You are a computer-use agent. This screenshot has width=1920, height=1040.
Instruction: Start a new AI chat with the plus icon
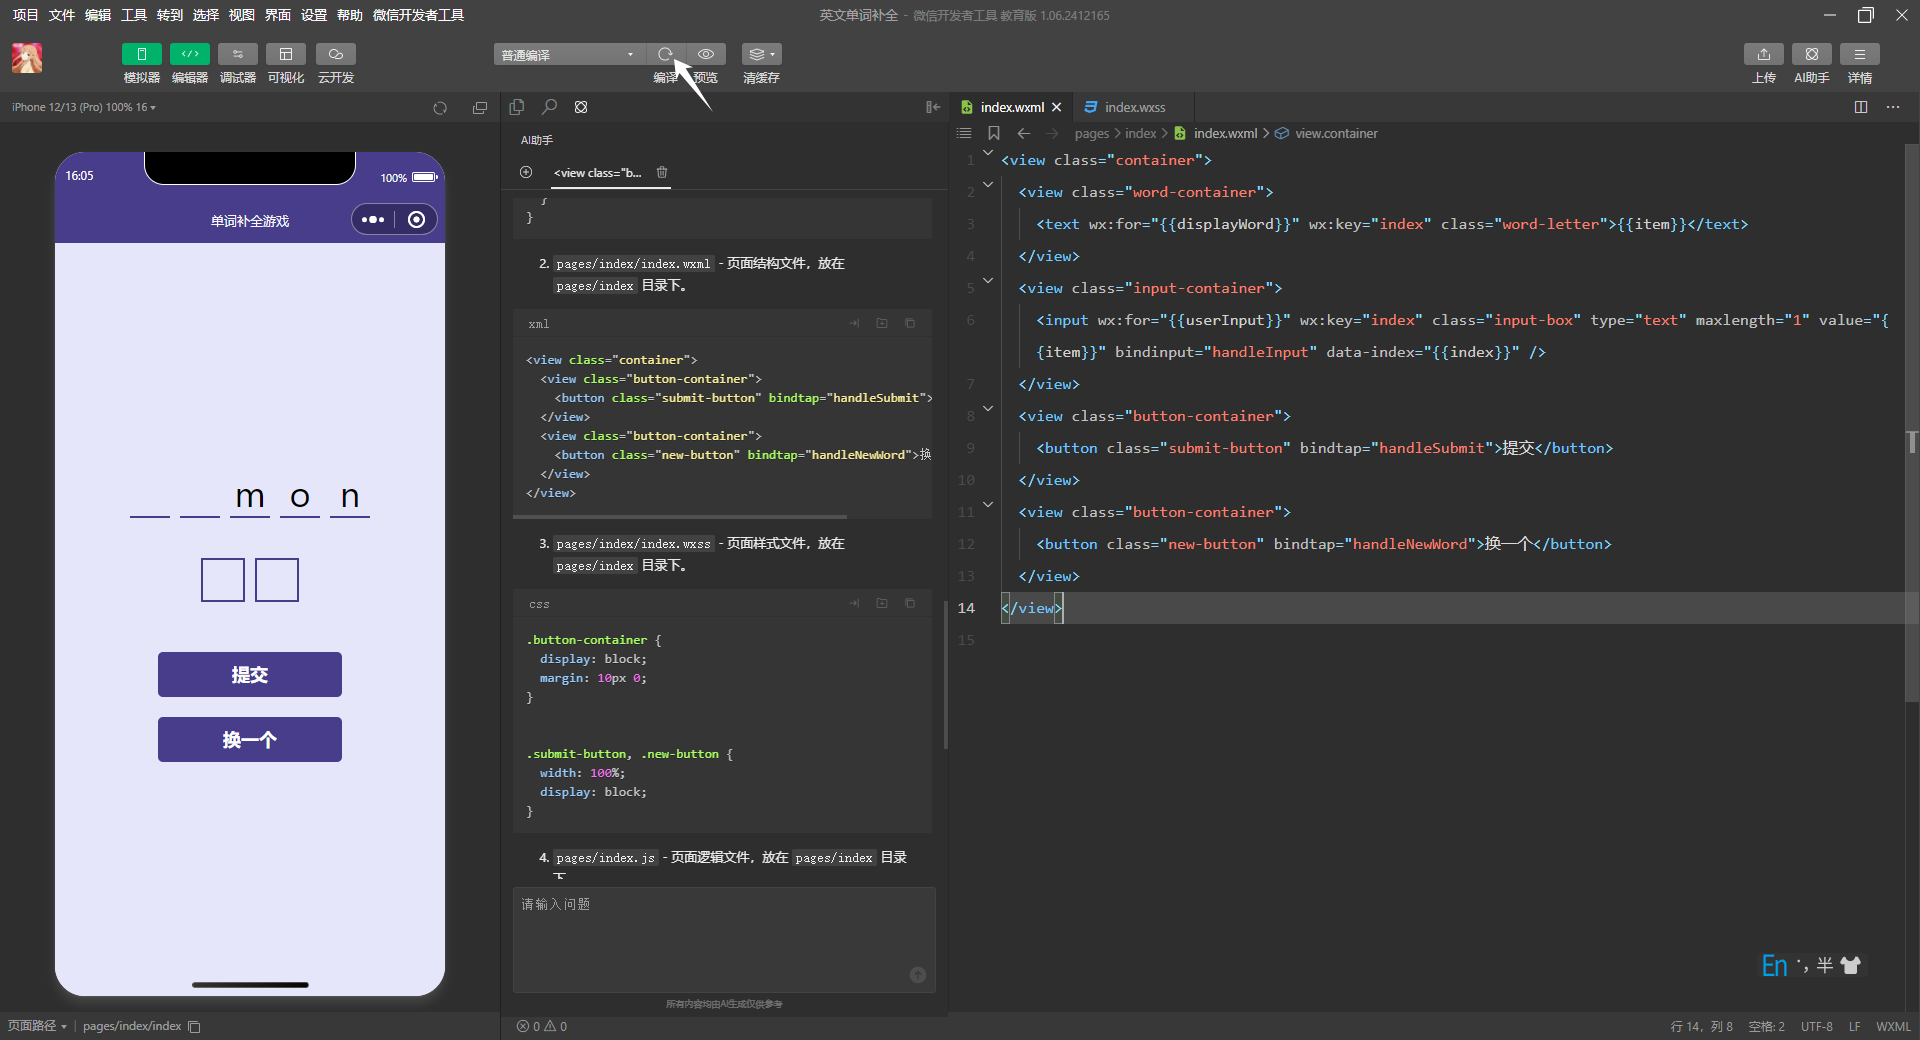(526, 172)
